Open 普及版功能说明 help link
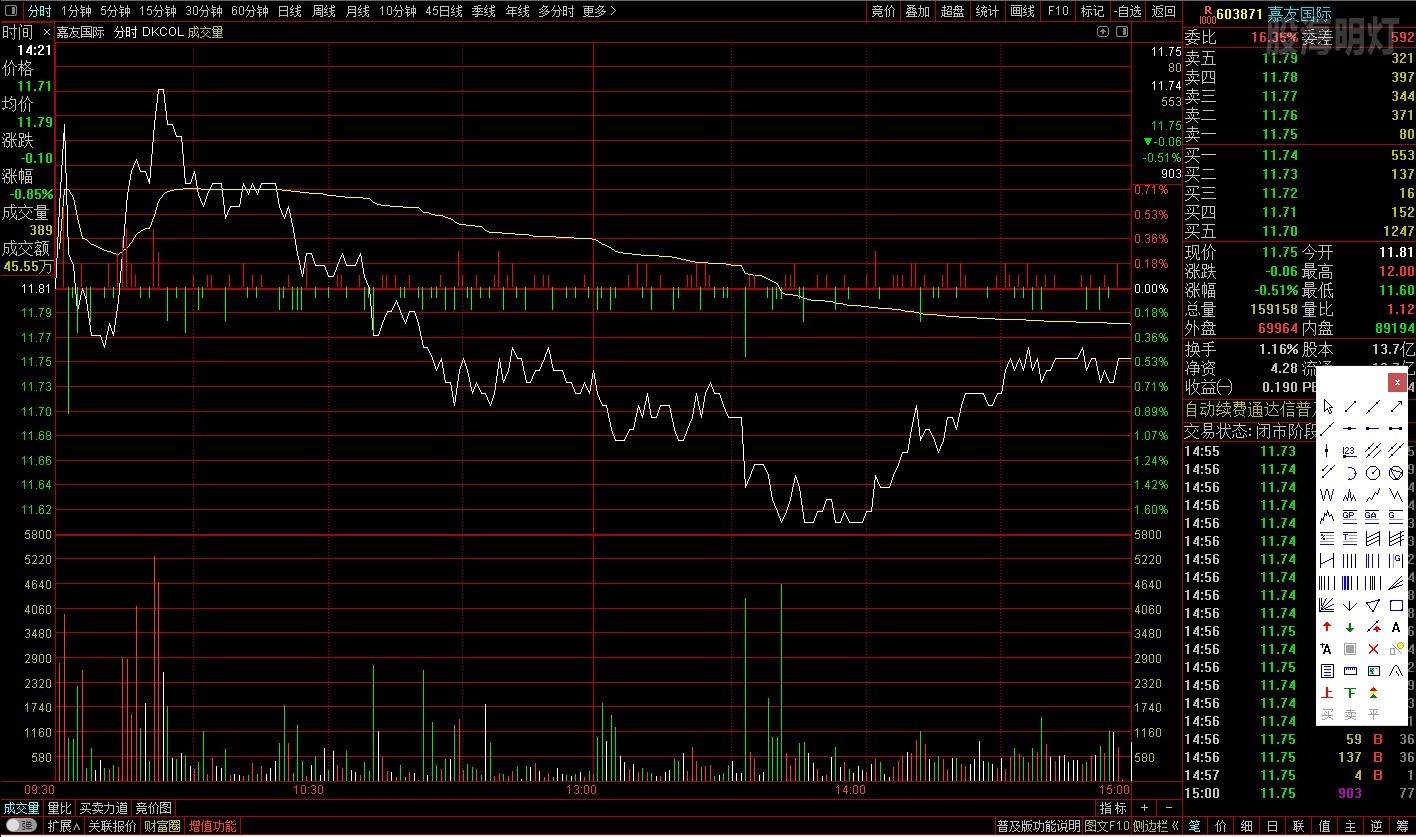 click(1038, 826)
